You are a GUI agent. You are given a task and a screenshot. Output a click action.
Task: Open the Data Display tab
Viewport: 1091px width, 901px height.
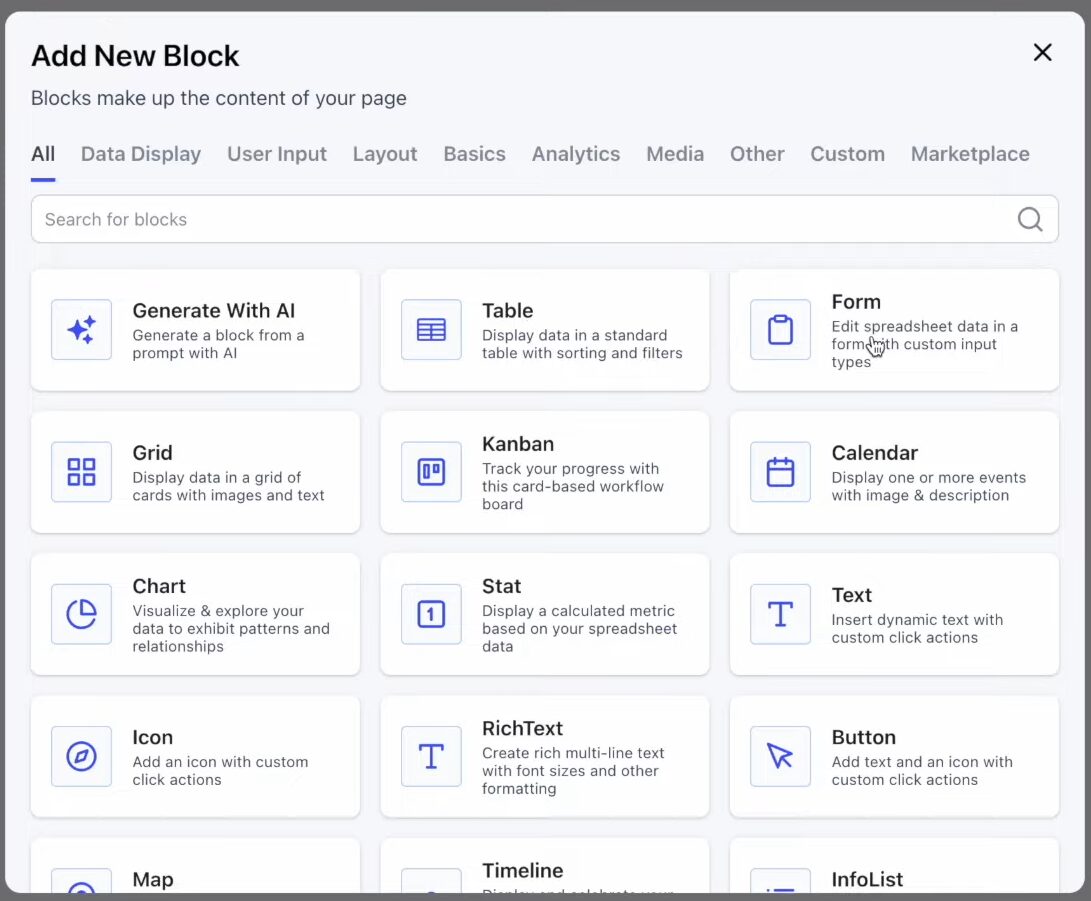[141, 154]
